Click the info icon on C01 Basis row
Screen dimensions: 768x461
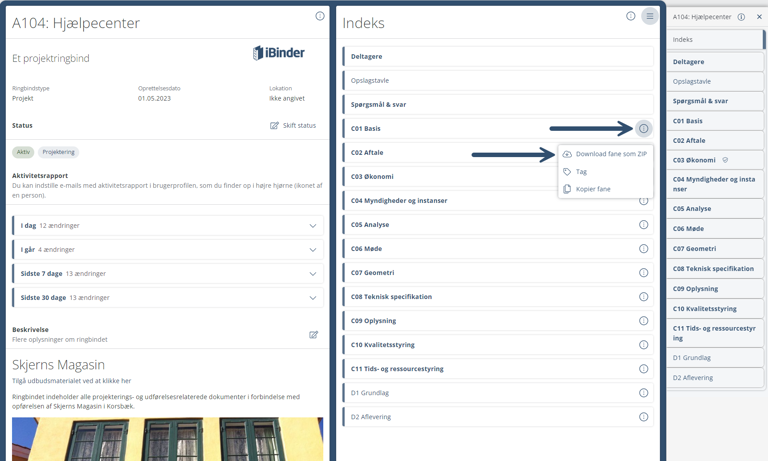pos(643,129)
